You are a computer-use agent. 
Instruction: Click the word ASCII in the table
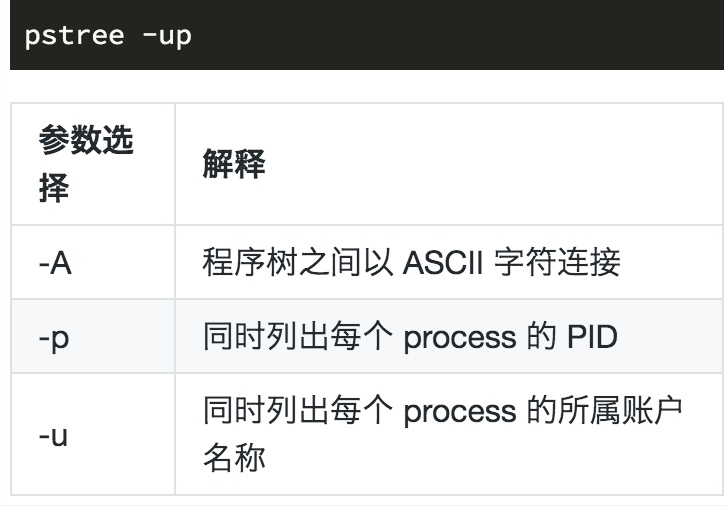click(x=443, y=262)
